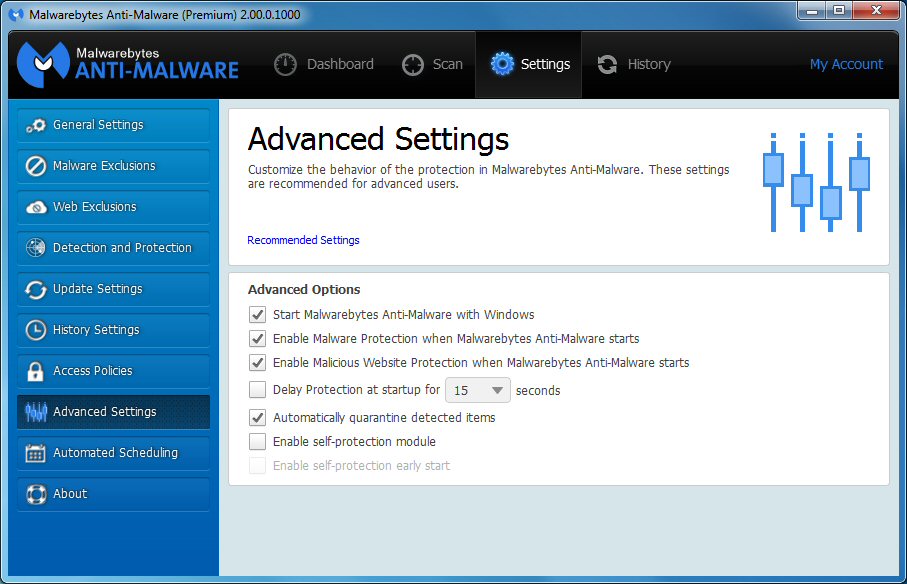Click the Advanced Settings page title
Viewport: 907px width, 584px height.
378,140
